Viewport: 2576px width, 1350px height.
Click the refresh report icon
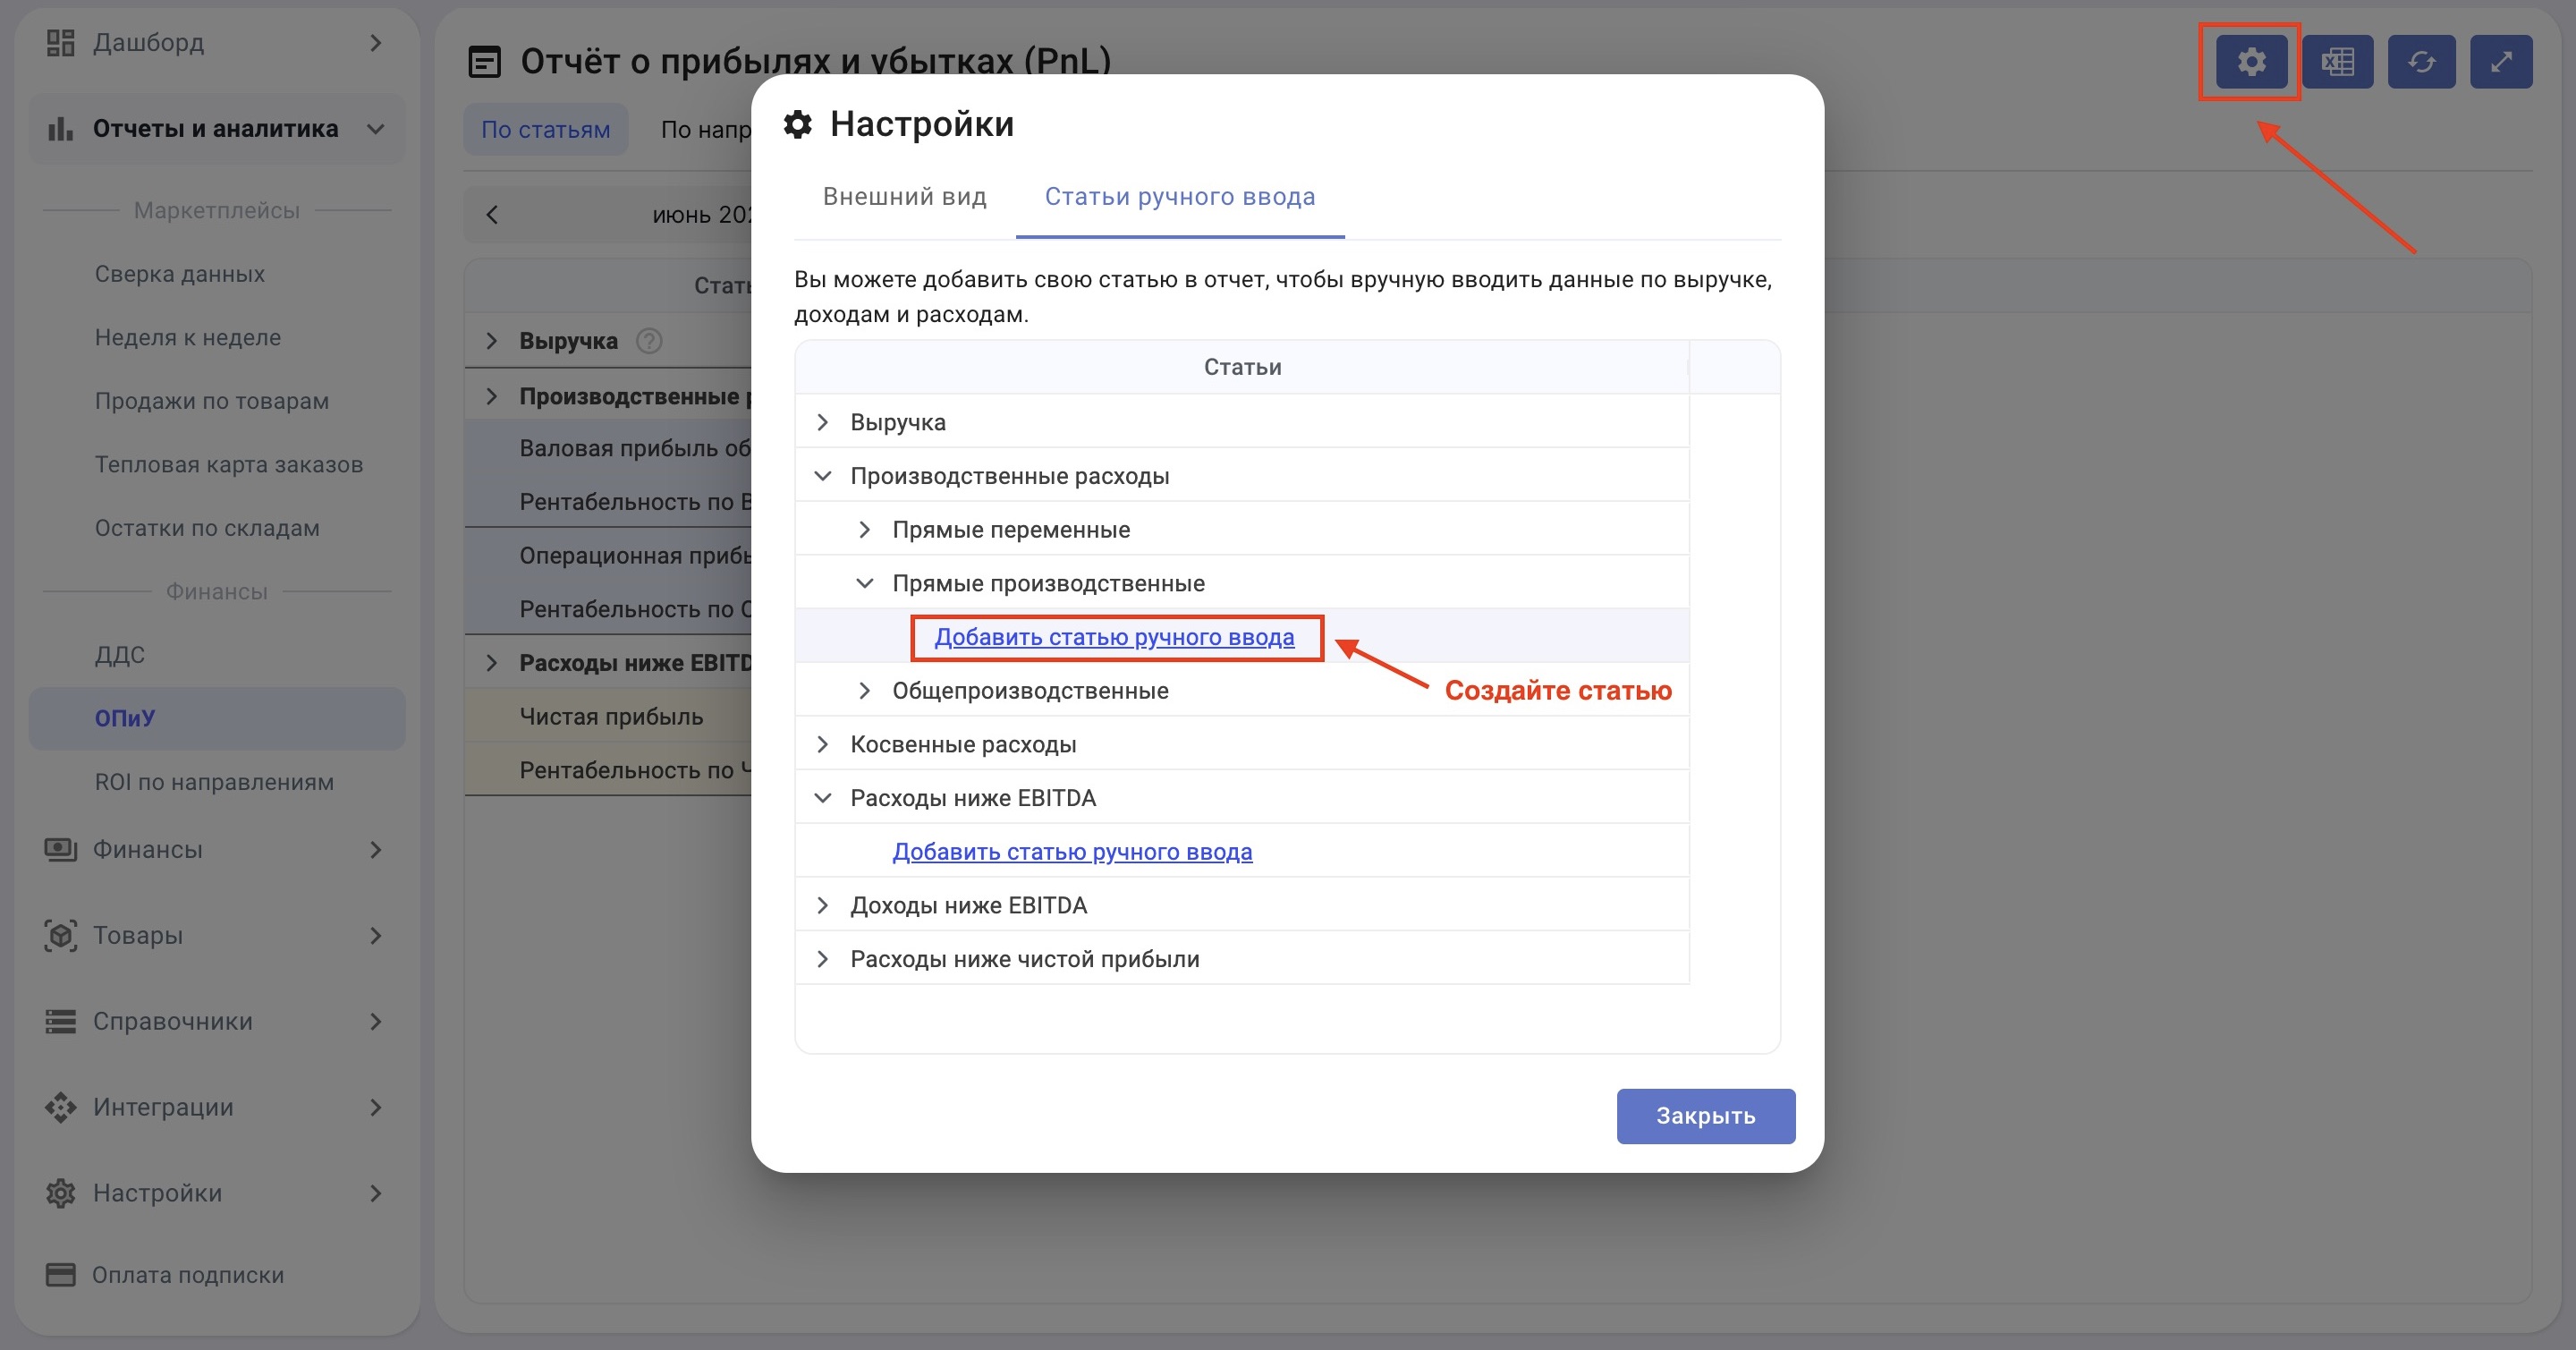point(2420,62)
